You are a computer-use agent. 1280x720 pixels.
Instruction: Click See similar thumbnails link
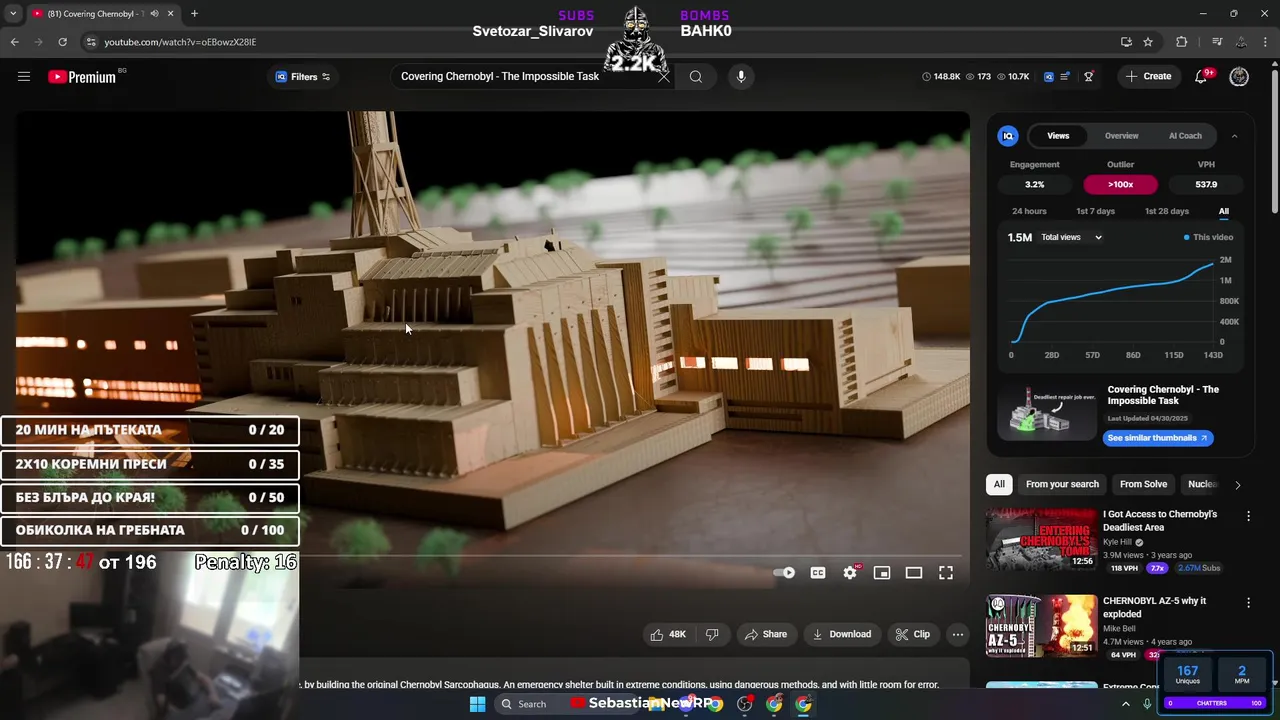(x=1158, y=438)
